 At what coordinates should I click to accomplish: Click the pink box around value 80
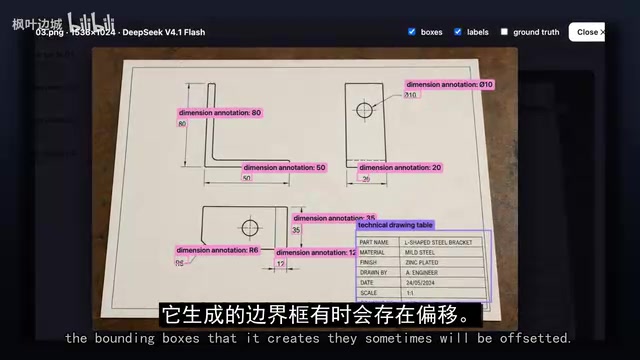pos(182,123)
